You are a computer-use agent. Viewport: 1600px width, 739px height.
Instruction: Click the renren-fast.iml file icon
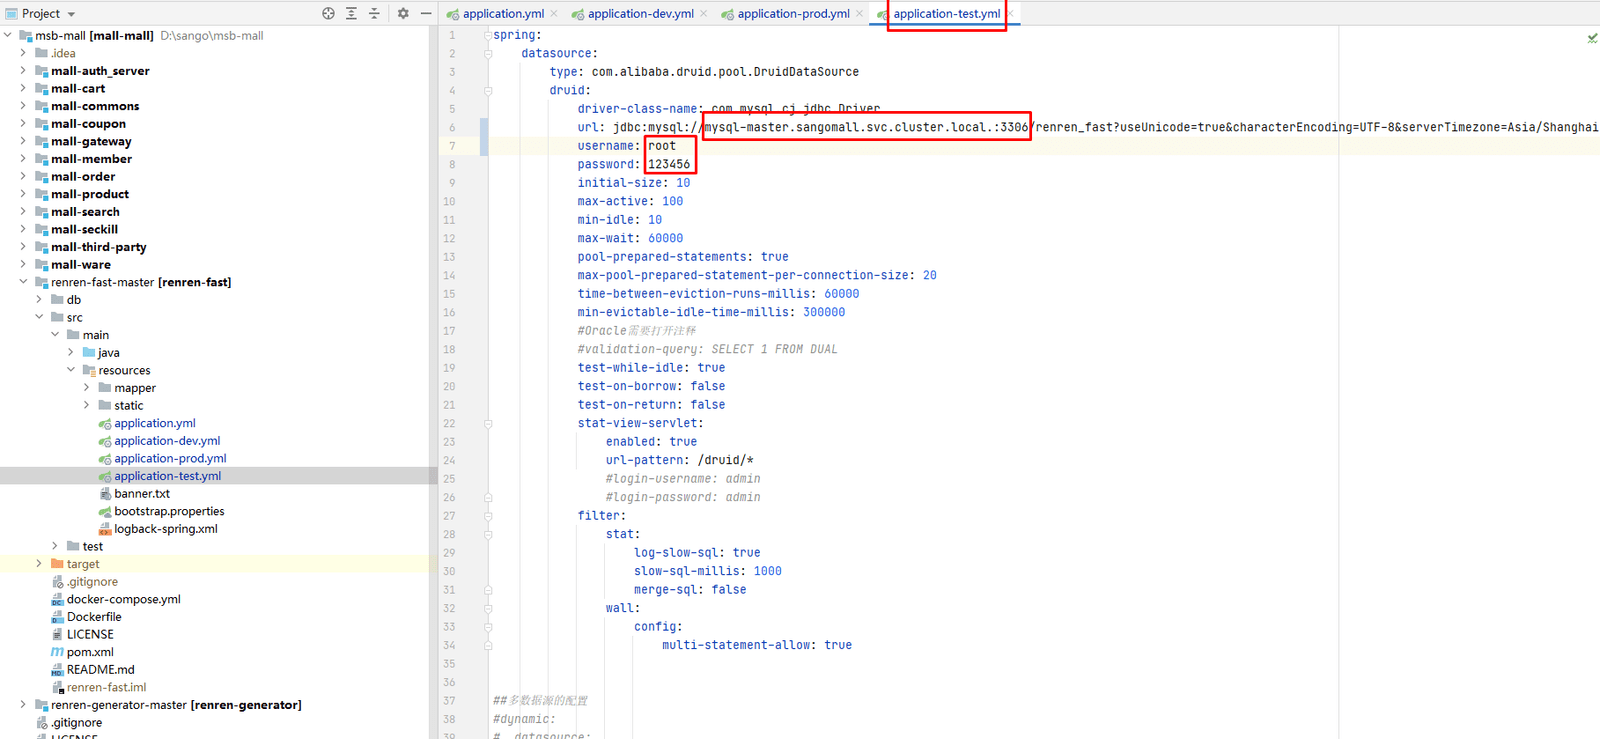point(57,688)
